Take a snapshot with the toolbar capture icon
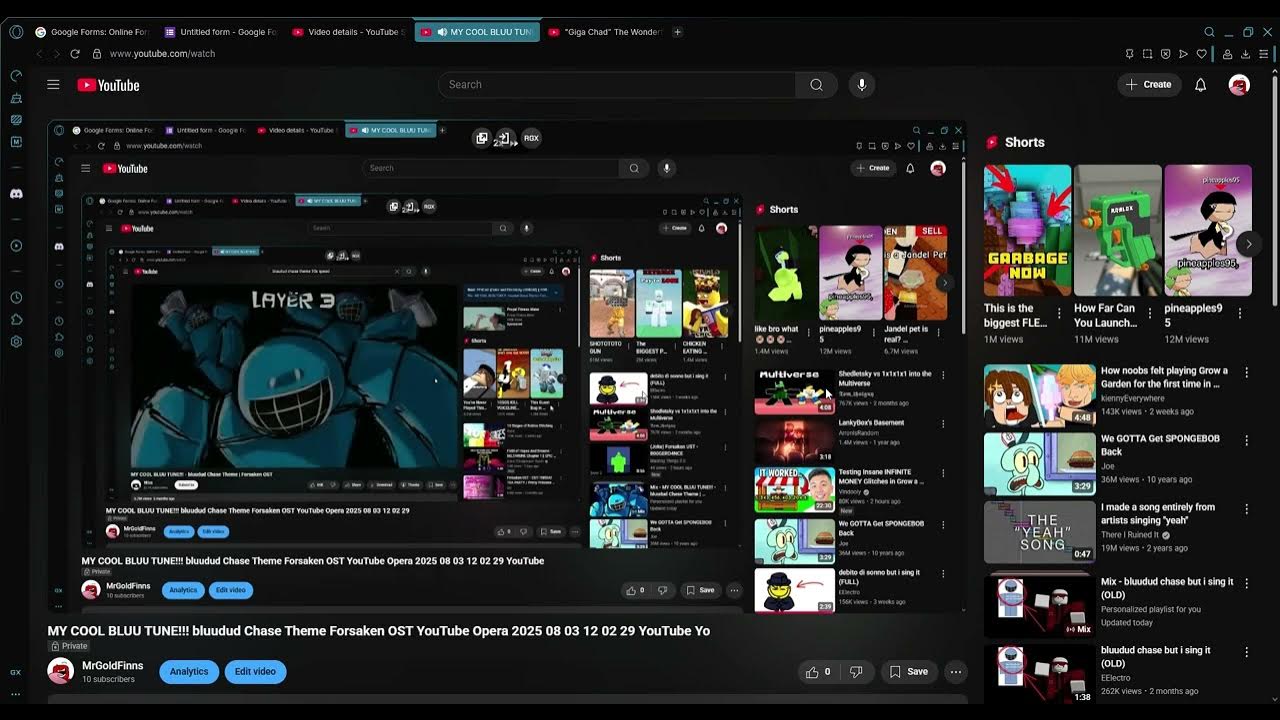1280x720 pixels. coord(1147,54)
